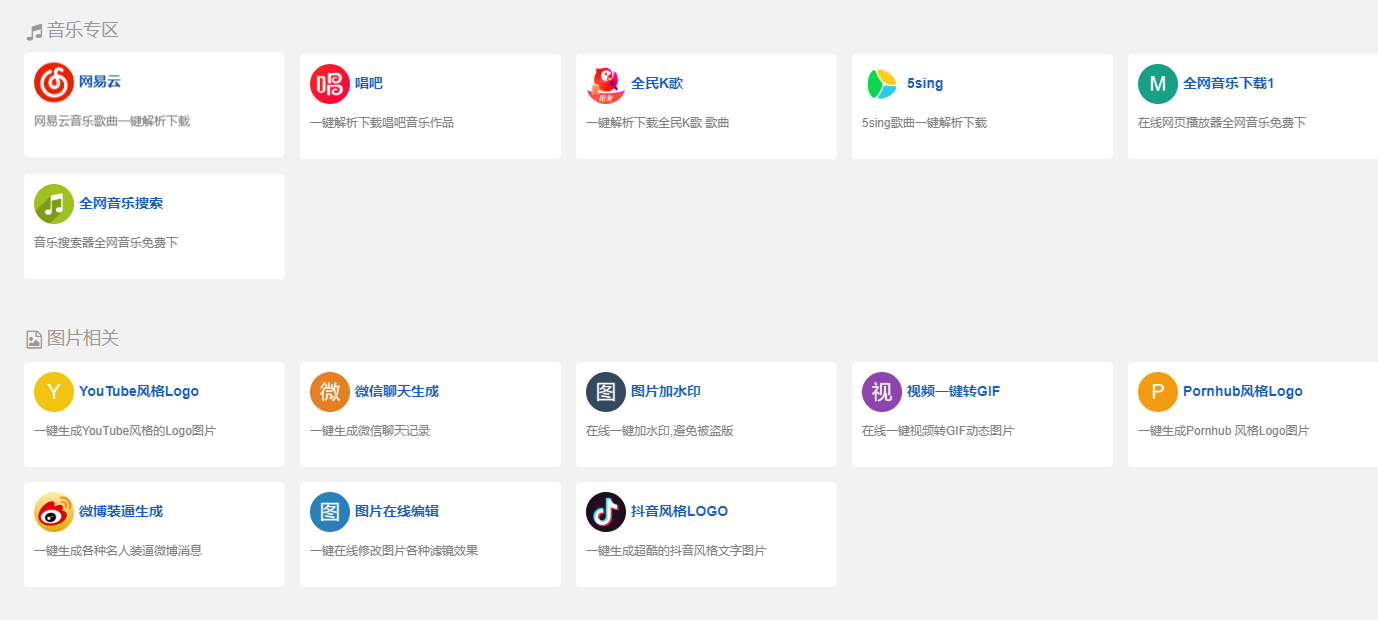Click the 网易云 red music logo icon
The width and height of the screenshot is (1378, 620).
point(54,82)
